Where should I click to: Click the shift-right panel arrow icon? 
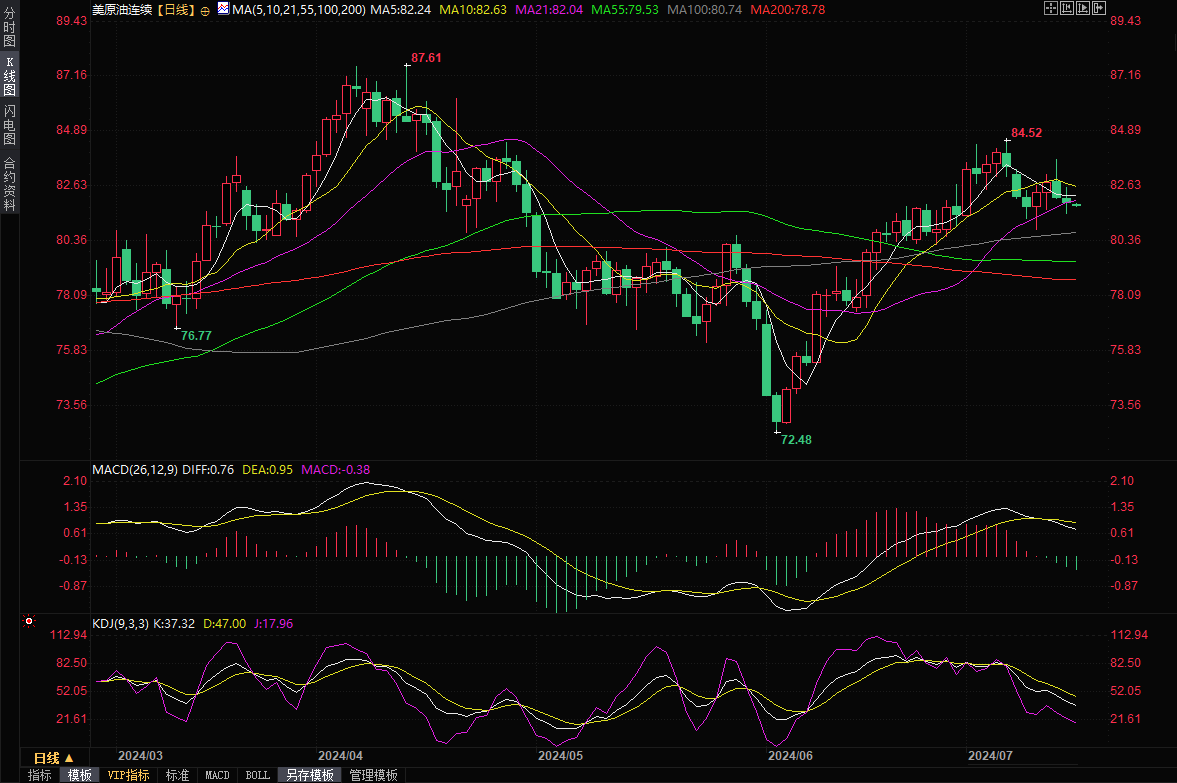(x=1101, y=9)
